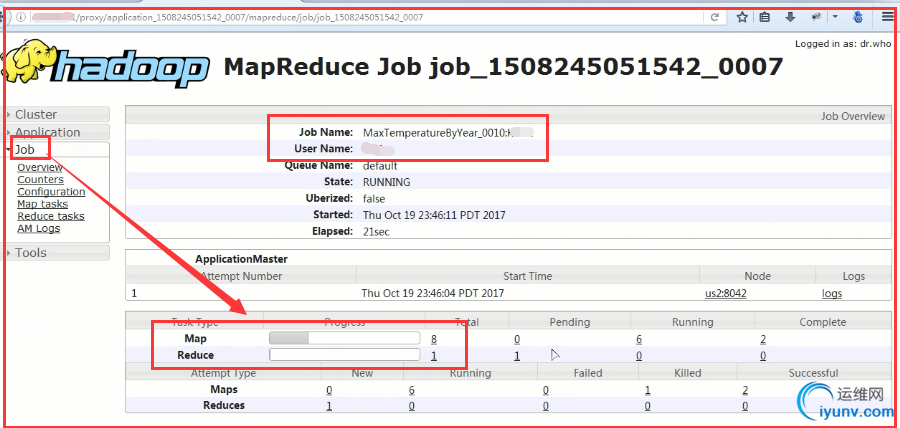Viewport: 900px width, 428px height.
Task: Open the bookmarks list icon
Action: pos(765,17)
